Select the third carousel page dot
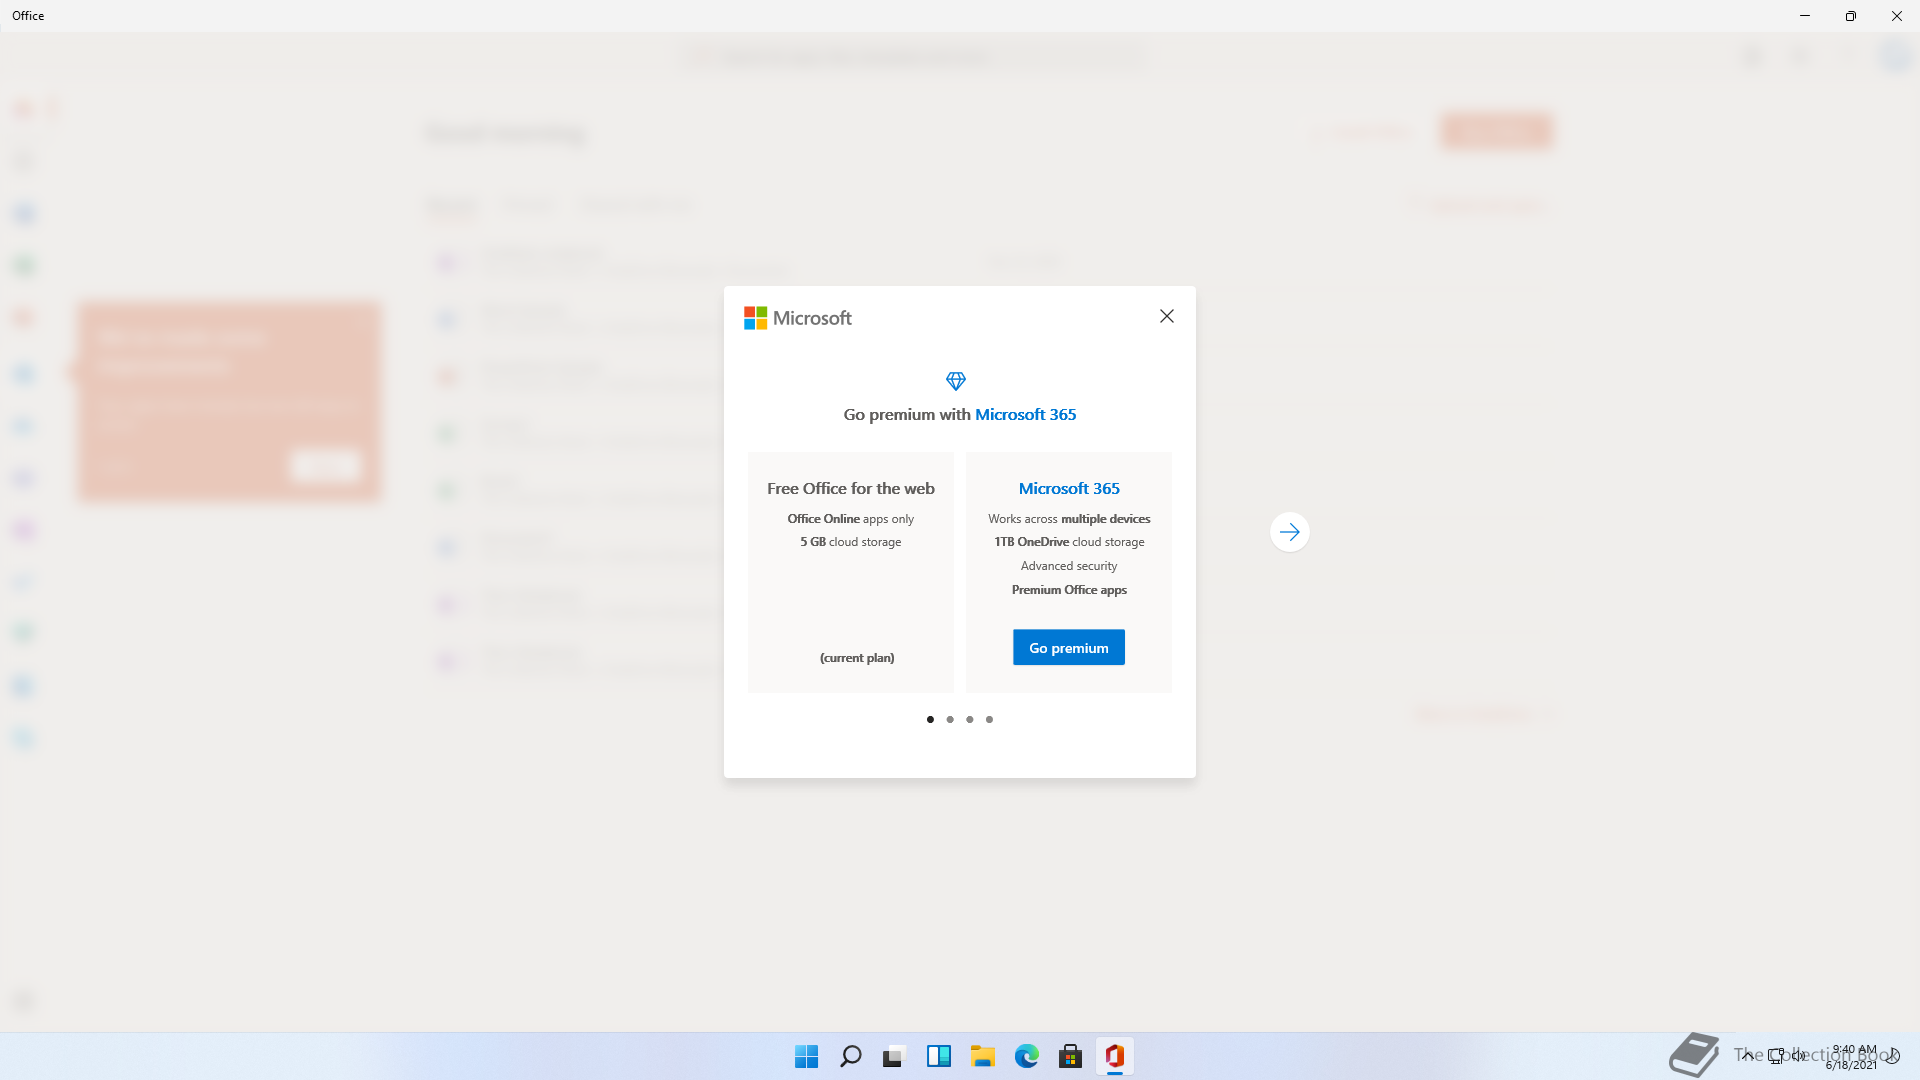1920x1080 pixels. tap(970, 720)
